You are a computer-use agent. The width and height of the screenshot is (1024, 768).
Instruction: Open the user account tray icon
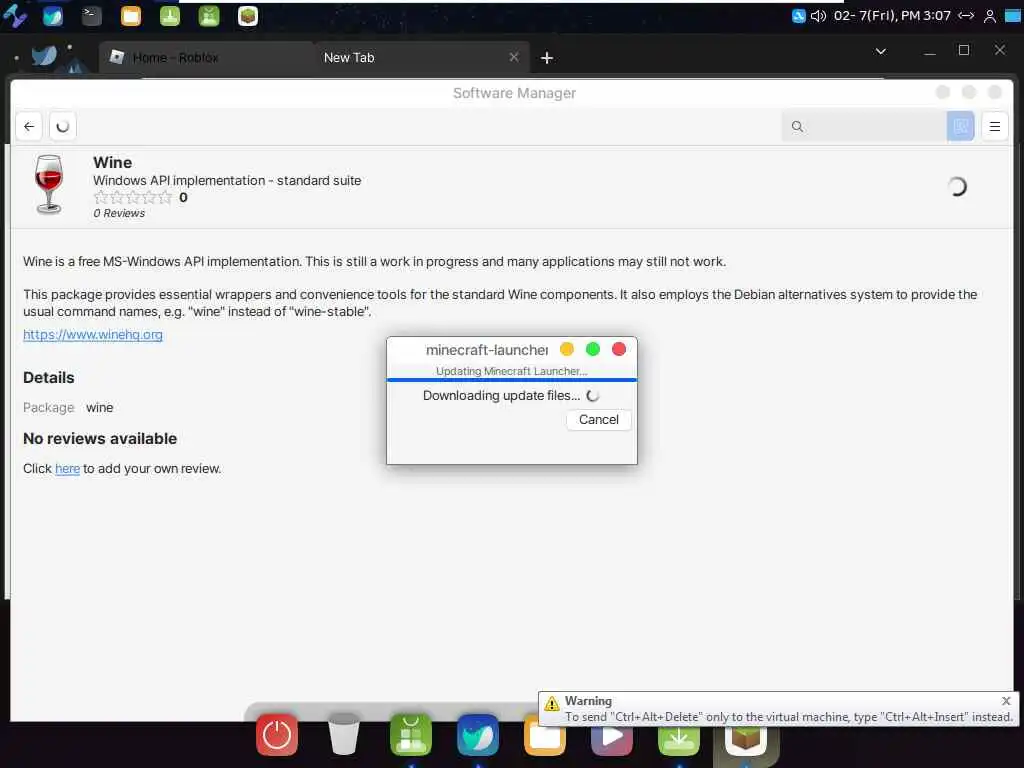pos(990,16)
